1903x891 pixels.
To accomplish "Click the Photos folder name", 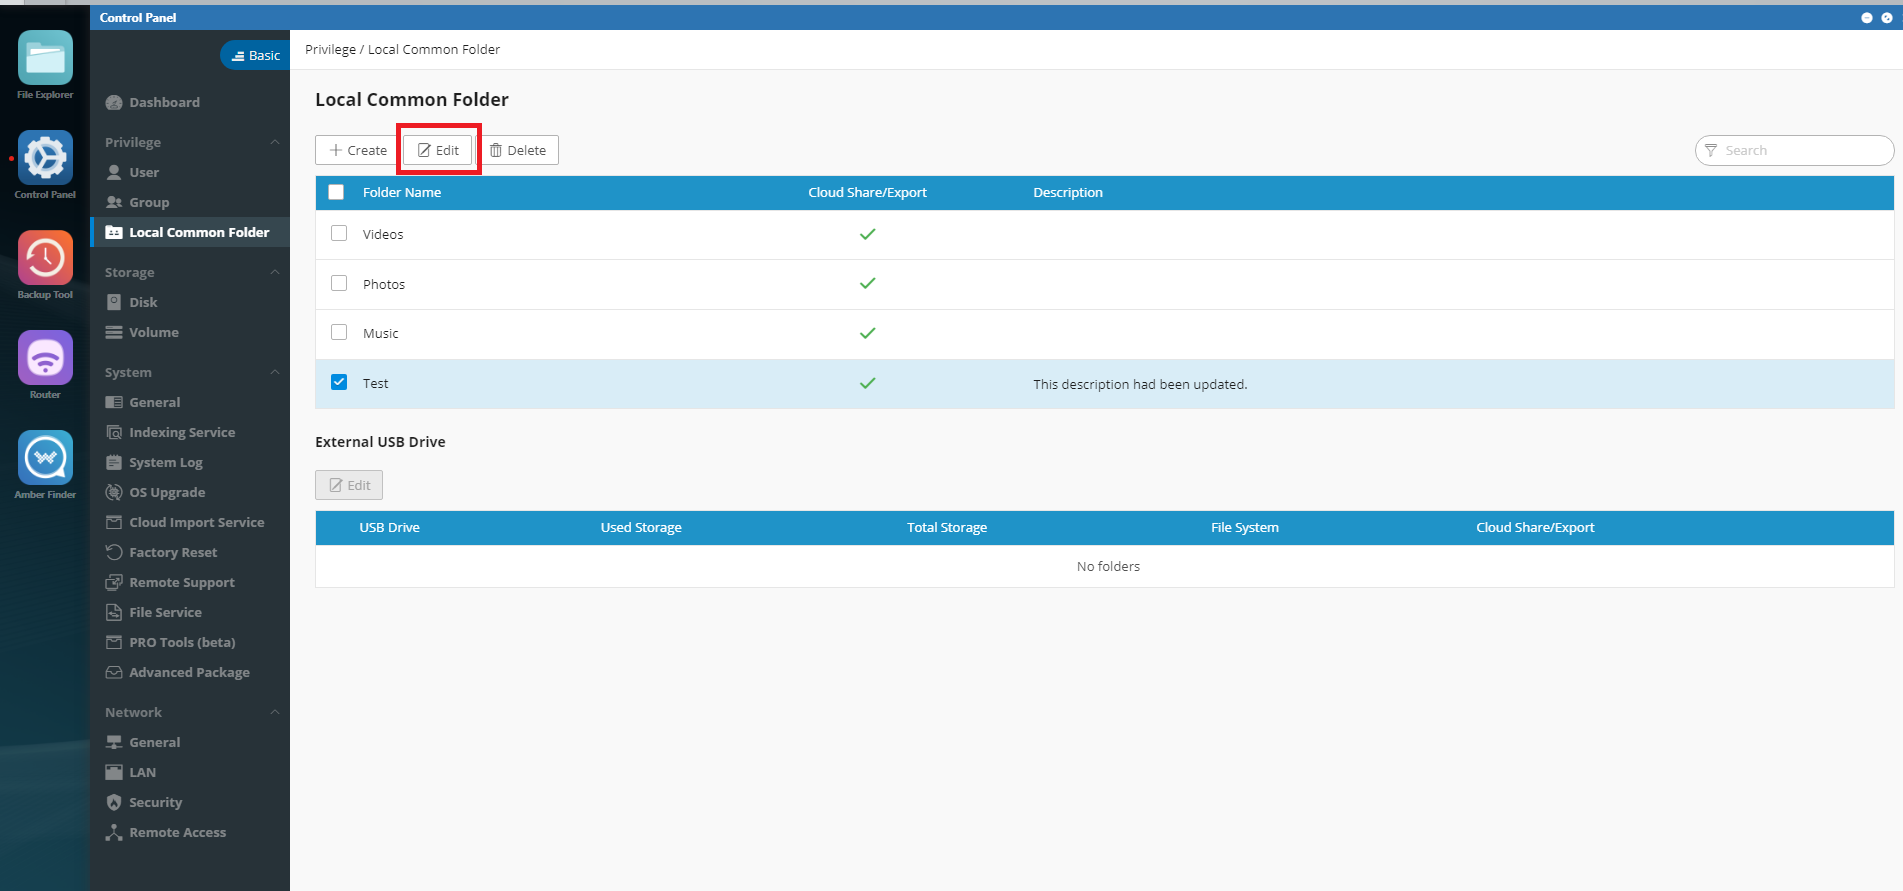I will 384,284.
